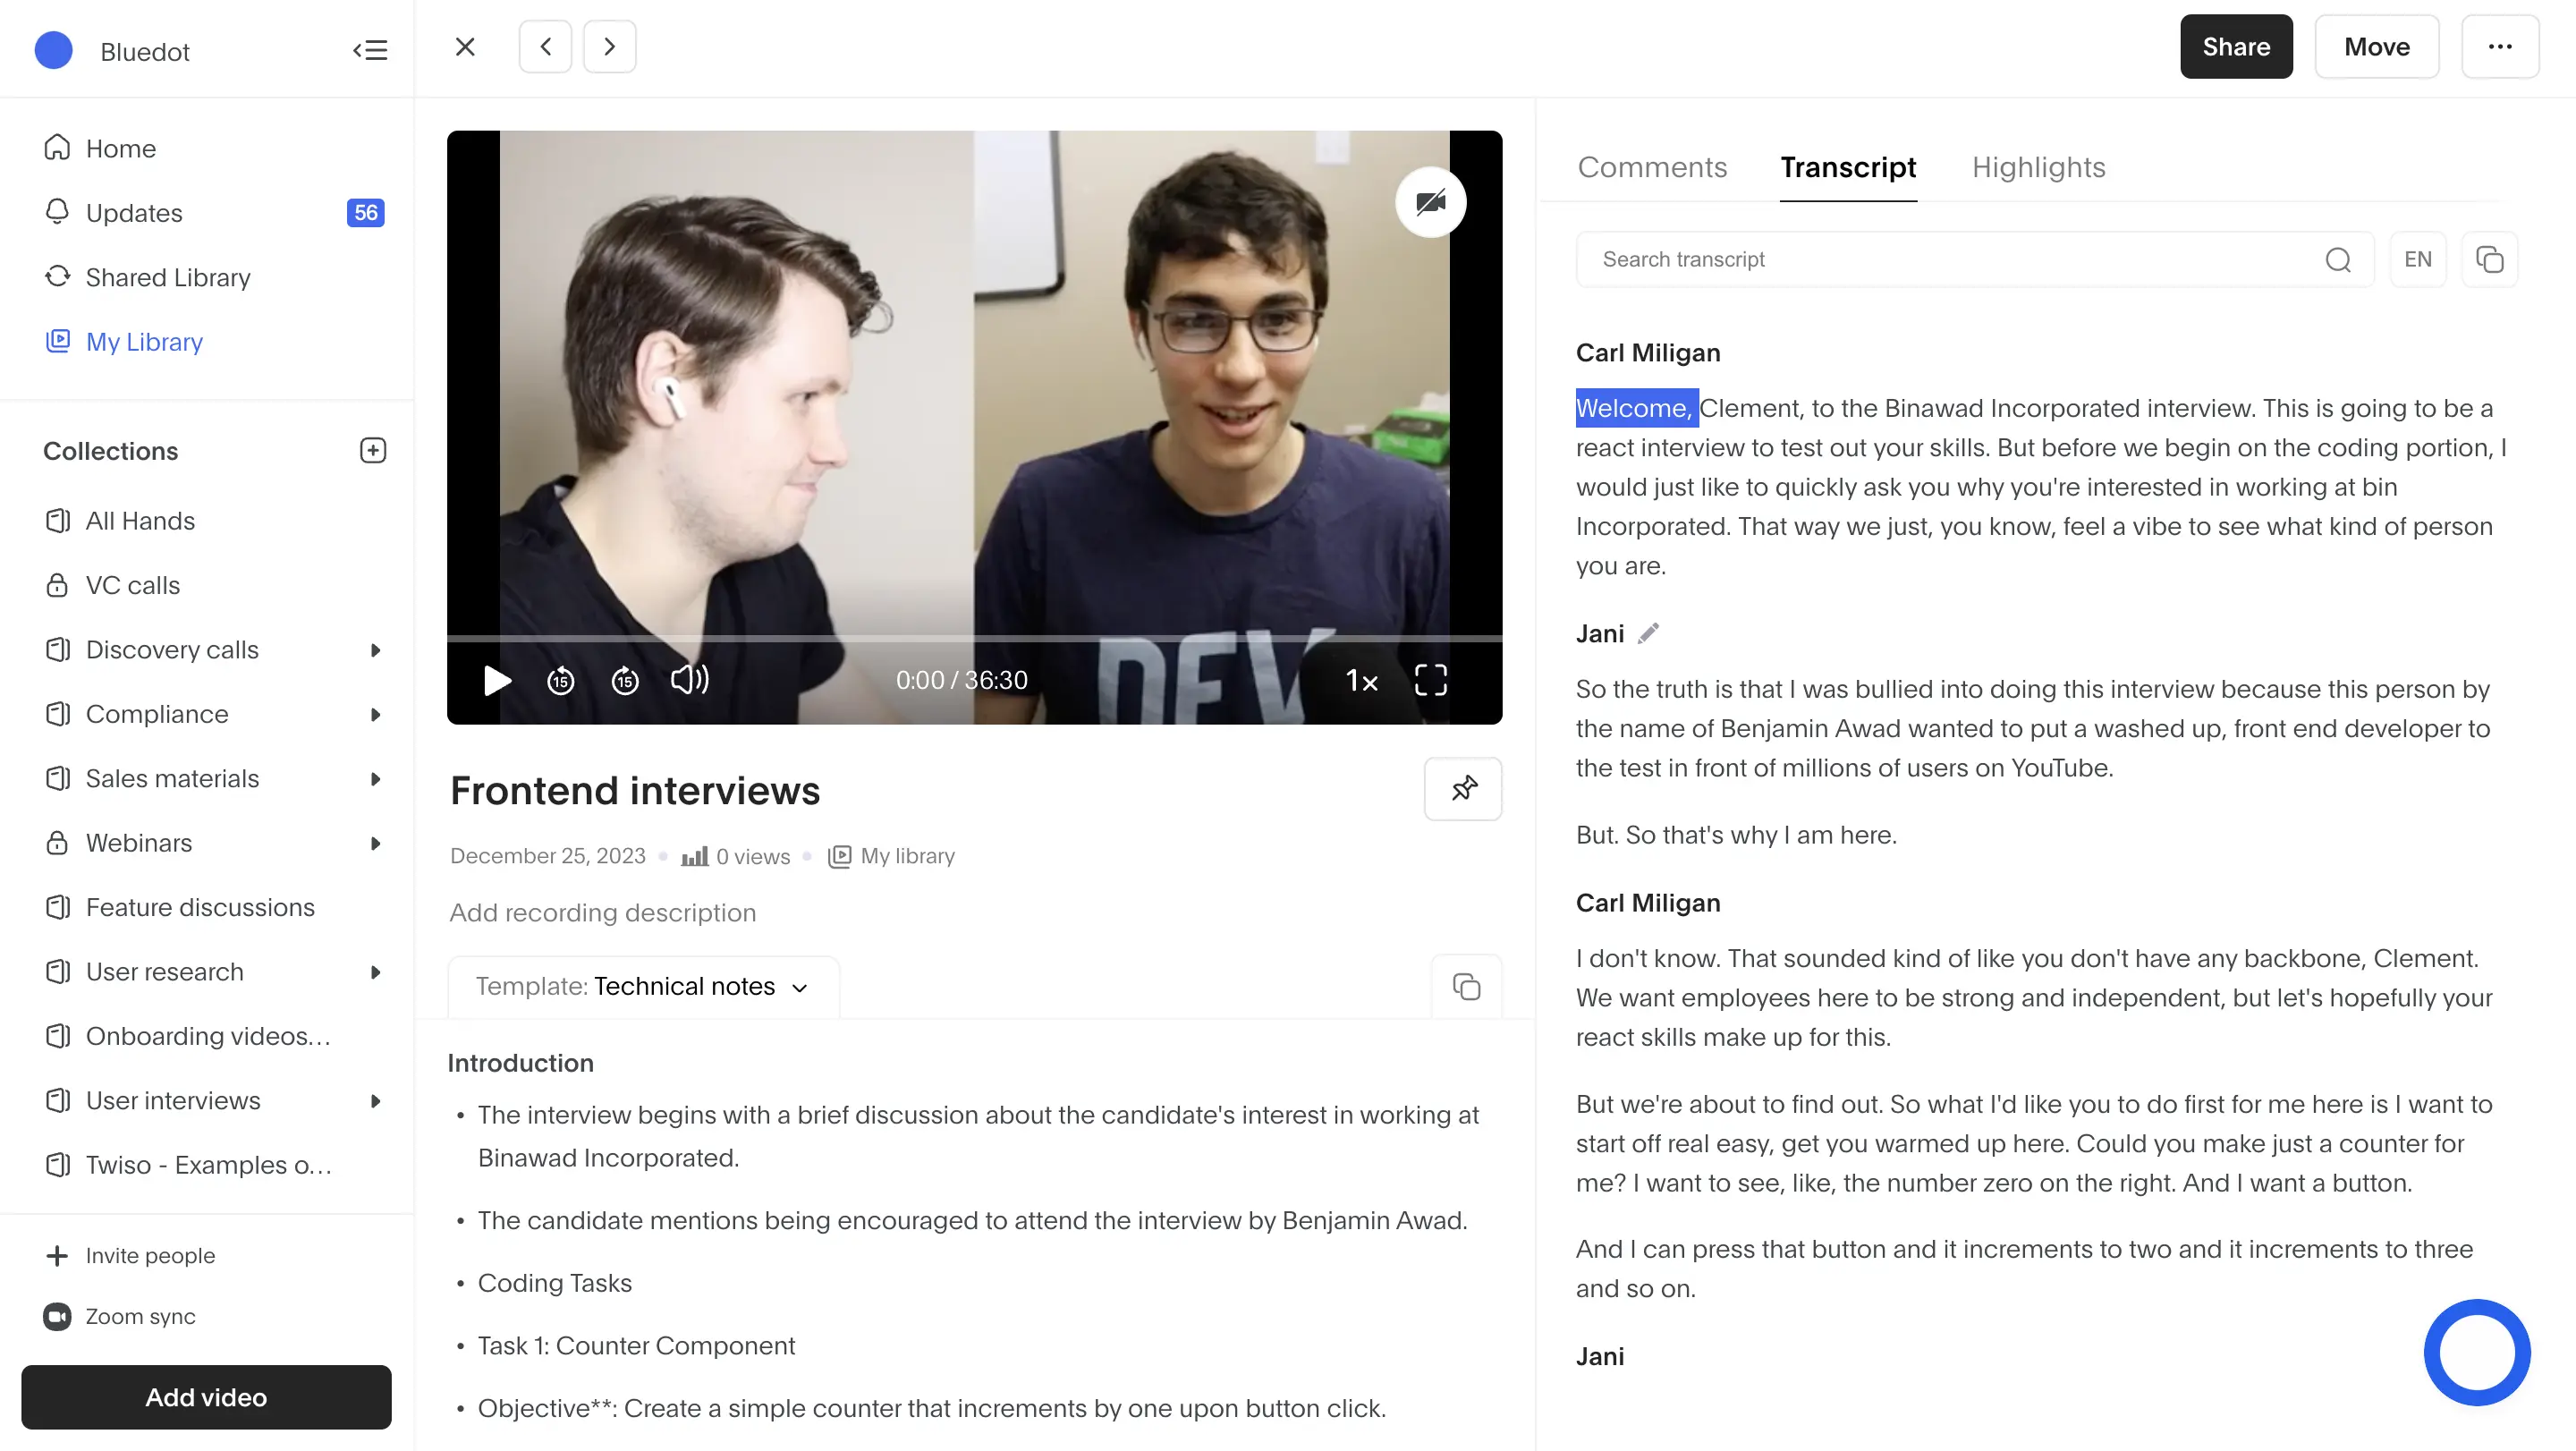
Task: Toggle the EN language selector
Action: click(x=2419, y=260)
